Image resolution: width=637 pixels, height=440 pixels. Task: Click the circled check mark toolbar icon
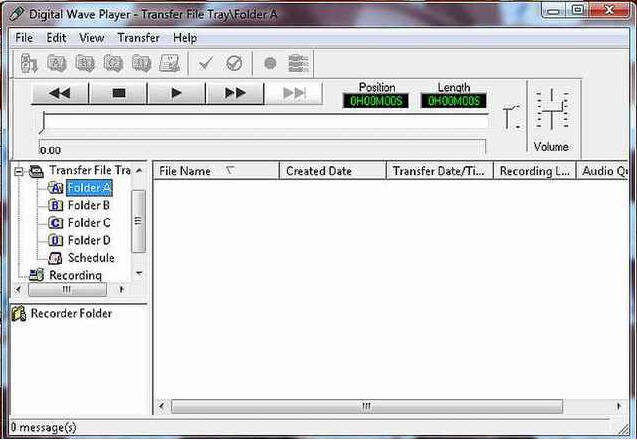234,63
